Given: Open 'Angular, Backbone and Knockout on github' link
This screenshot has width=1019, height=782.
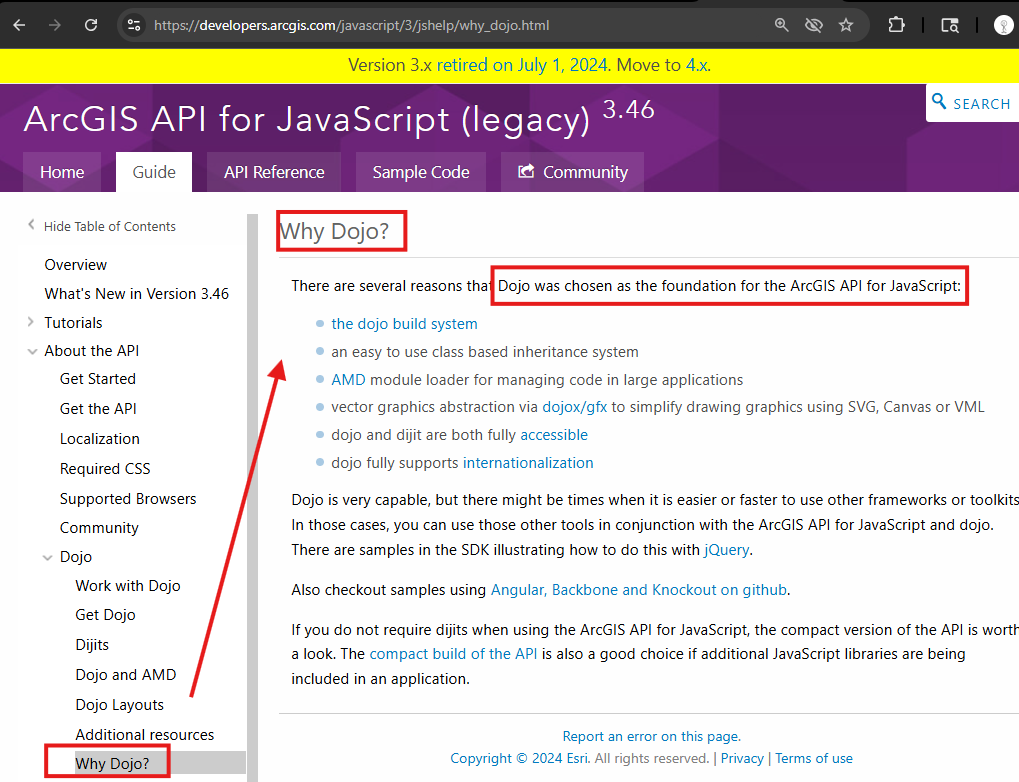Looking at the screenshot, I should click(x=638, y=590).
